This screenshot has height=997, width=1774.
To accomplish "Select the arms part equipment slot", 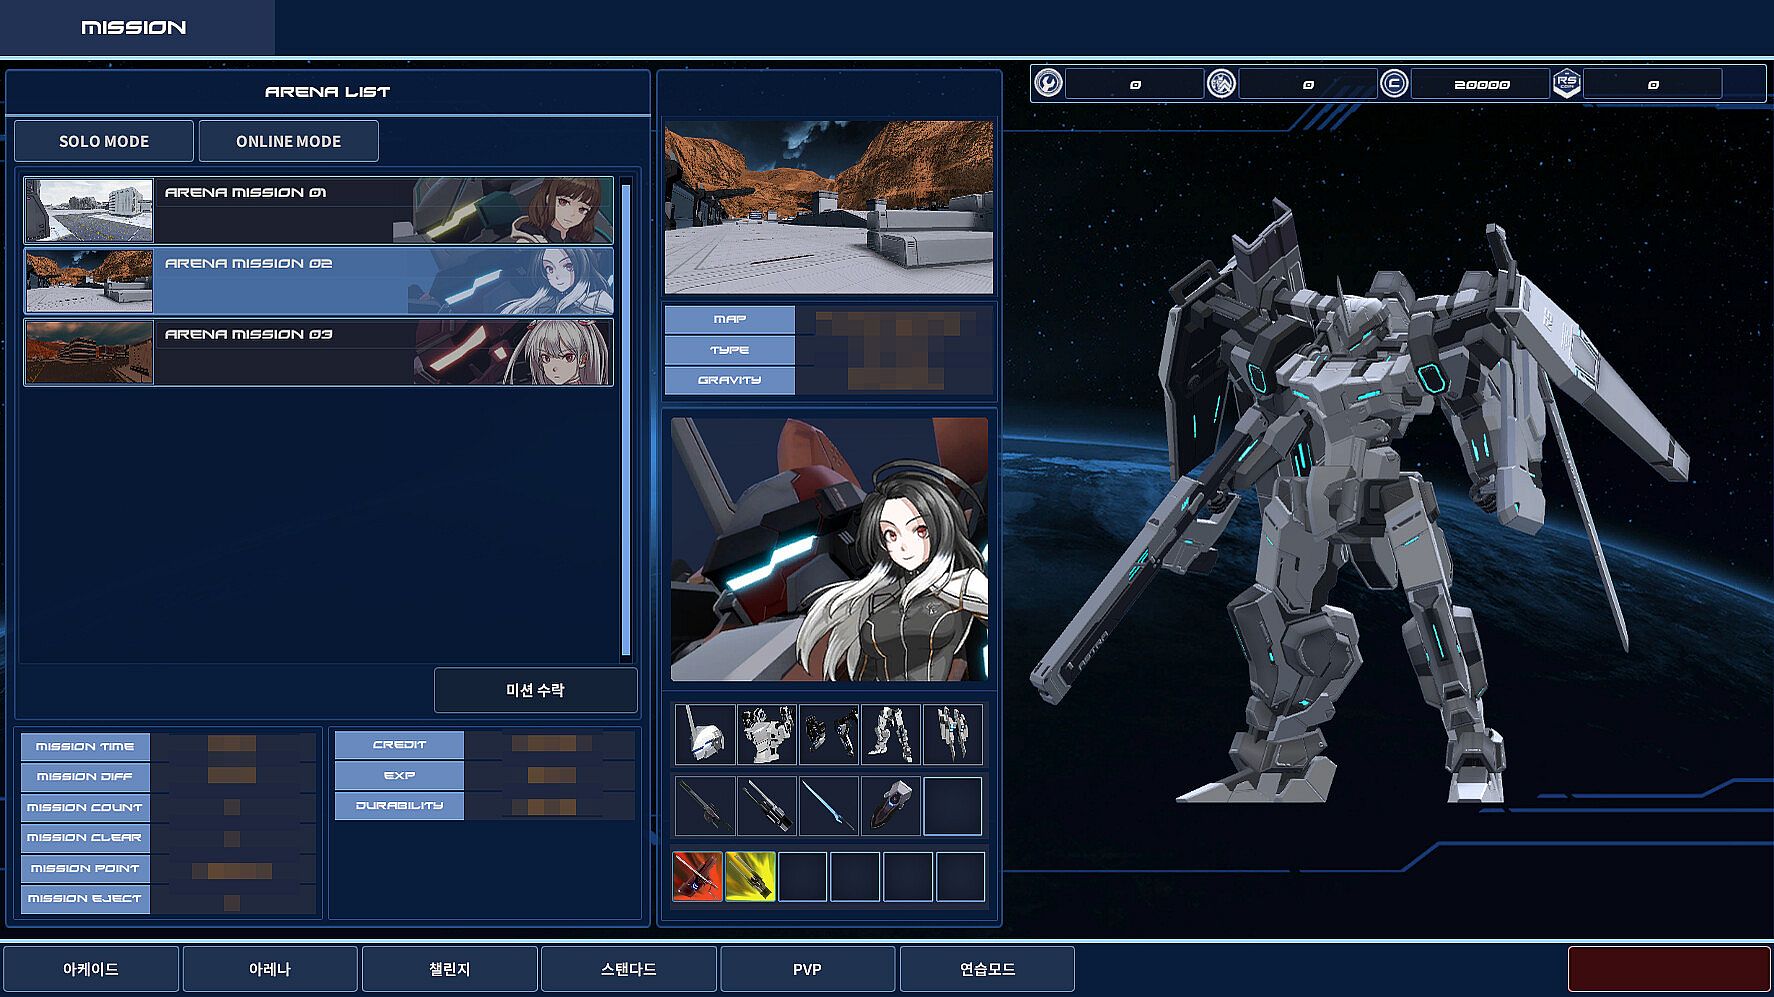I will pos(829,734).
